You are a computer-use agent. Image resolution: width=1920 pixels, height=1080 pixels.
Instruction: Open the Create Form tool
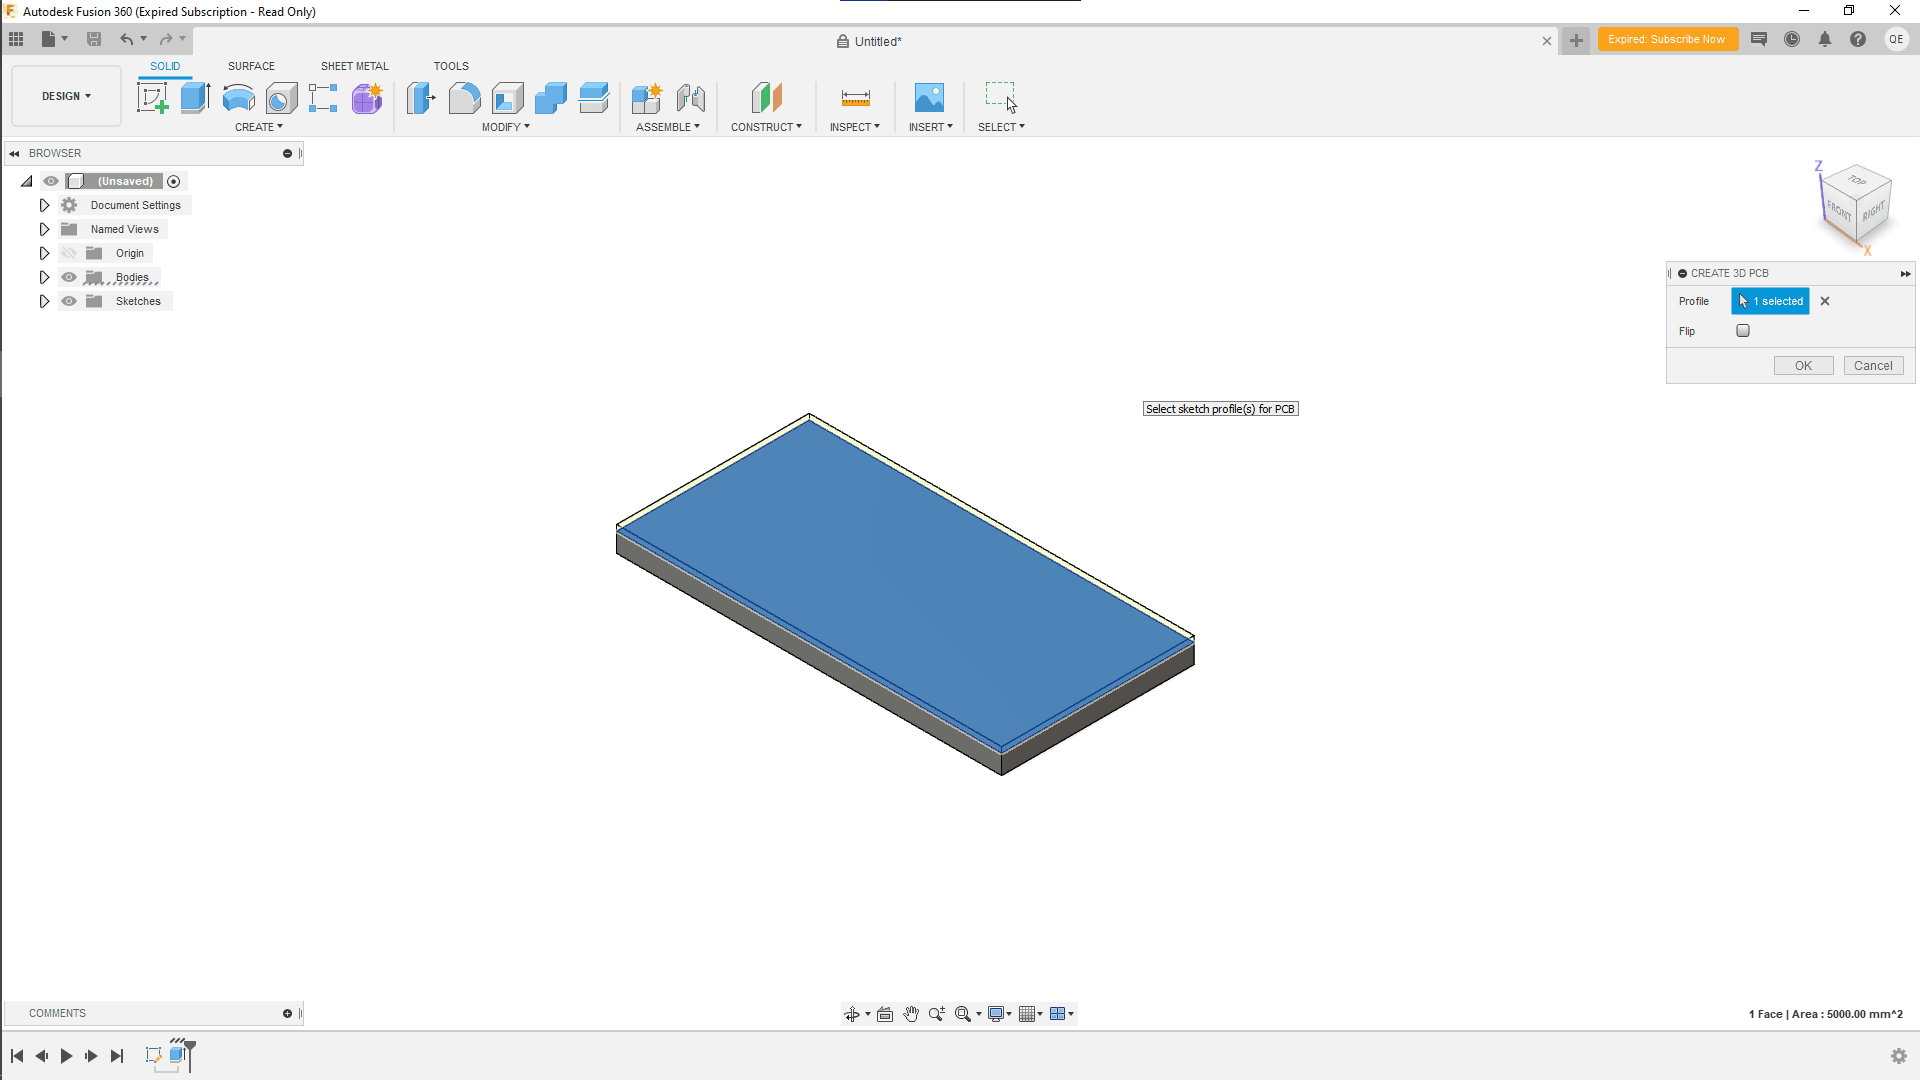click(x=367, y=97)
